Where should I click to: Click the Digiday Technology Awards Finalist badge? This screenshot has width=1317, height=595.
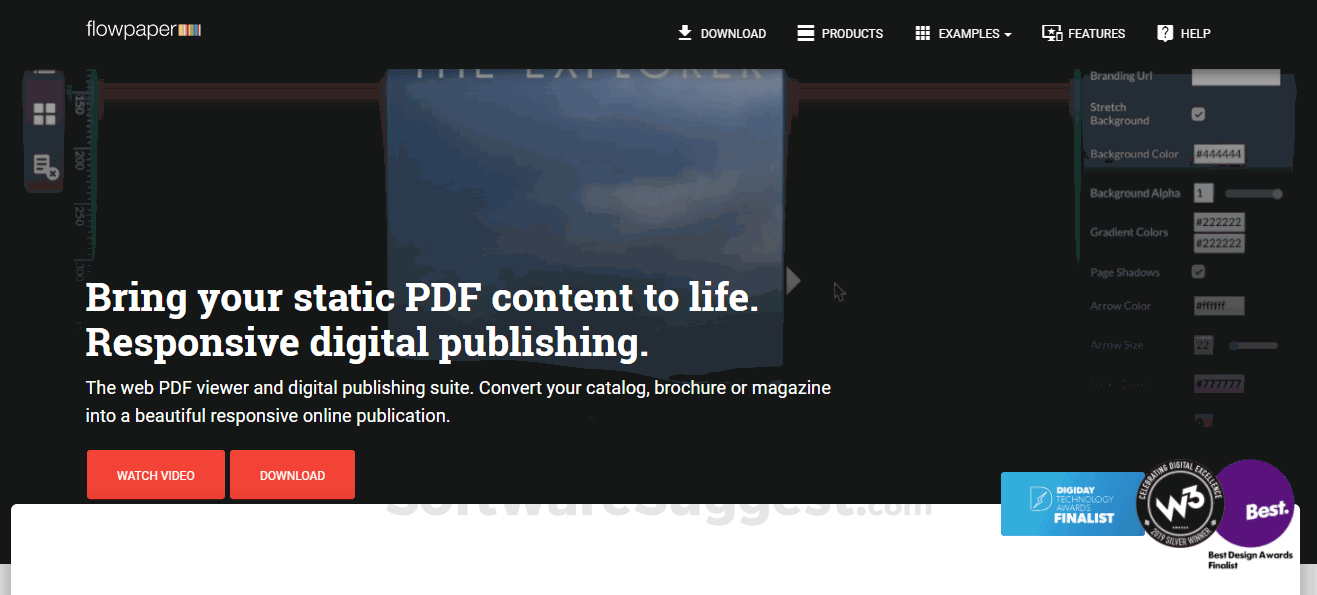(x=1072, y=503)
